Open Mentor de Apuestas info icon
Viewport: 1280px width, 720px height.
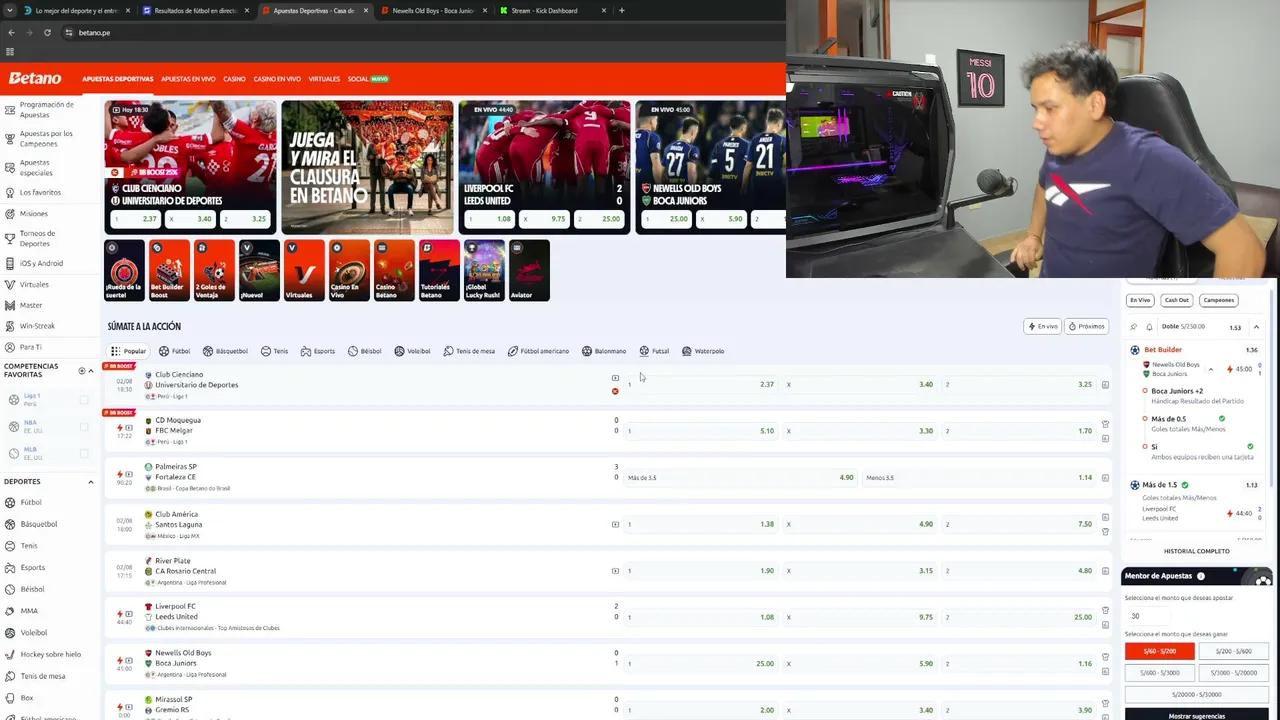click(1201, 576)
